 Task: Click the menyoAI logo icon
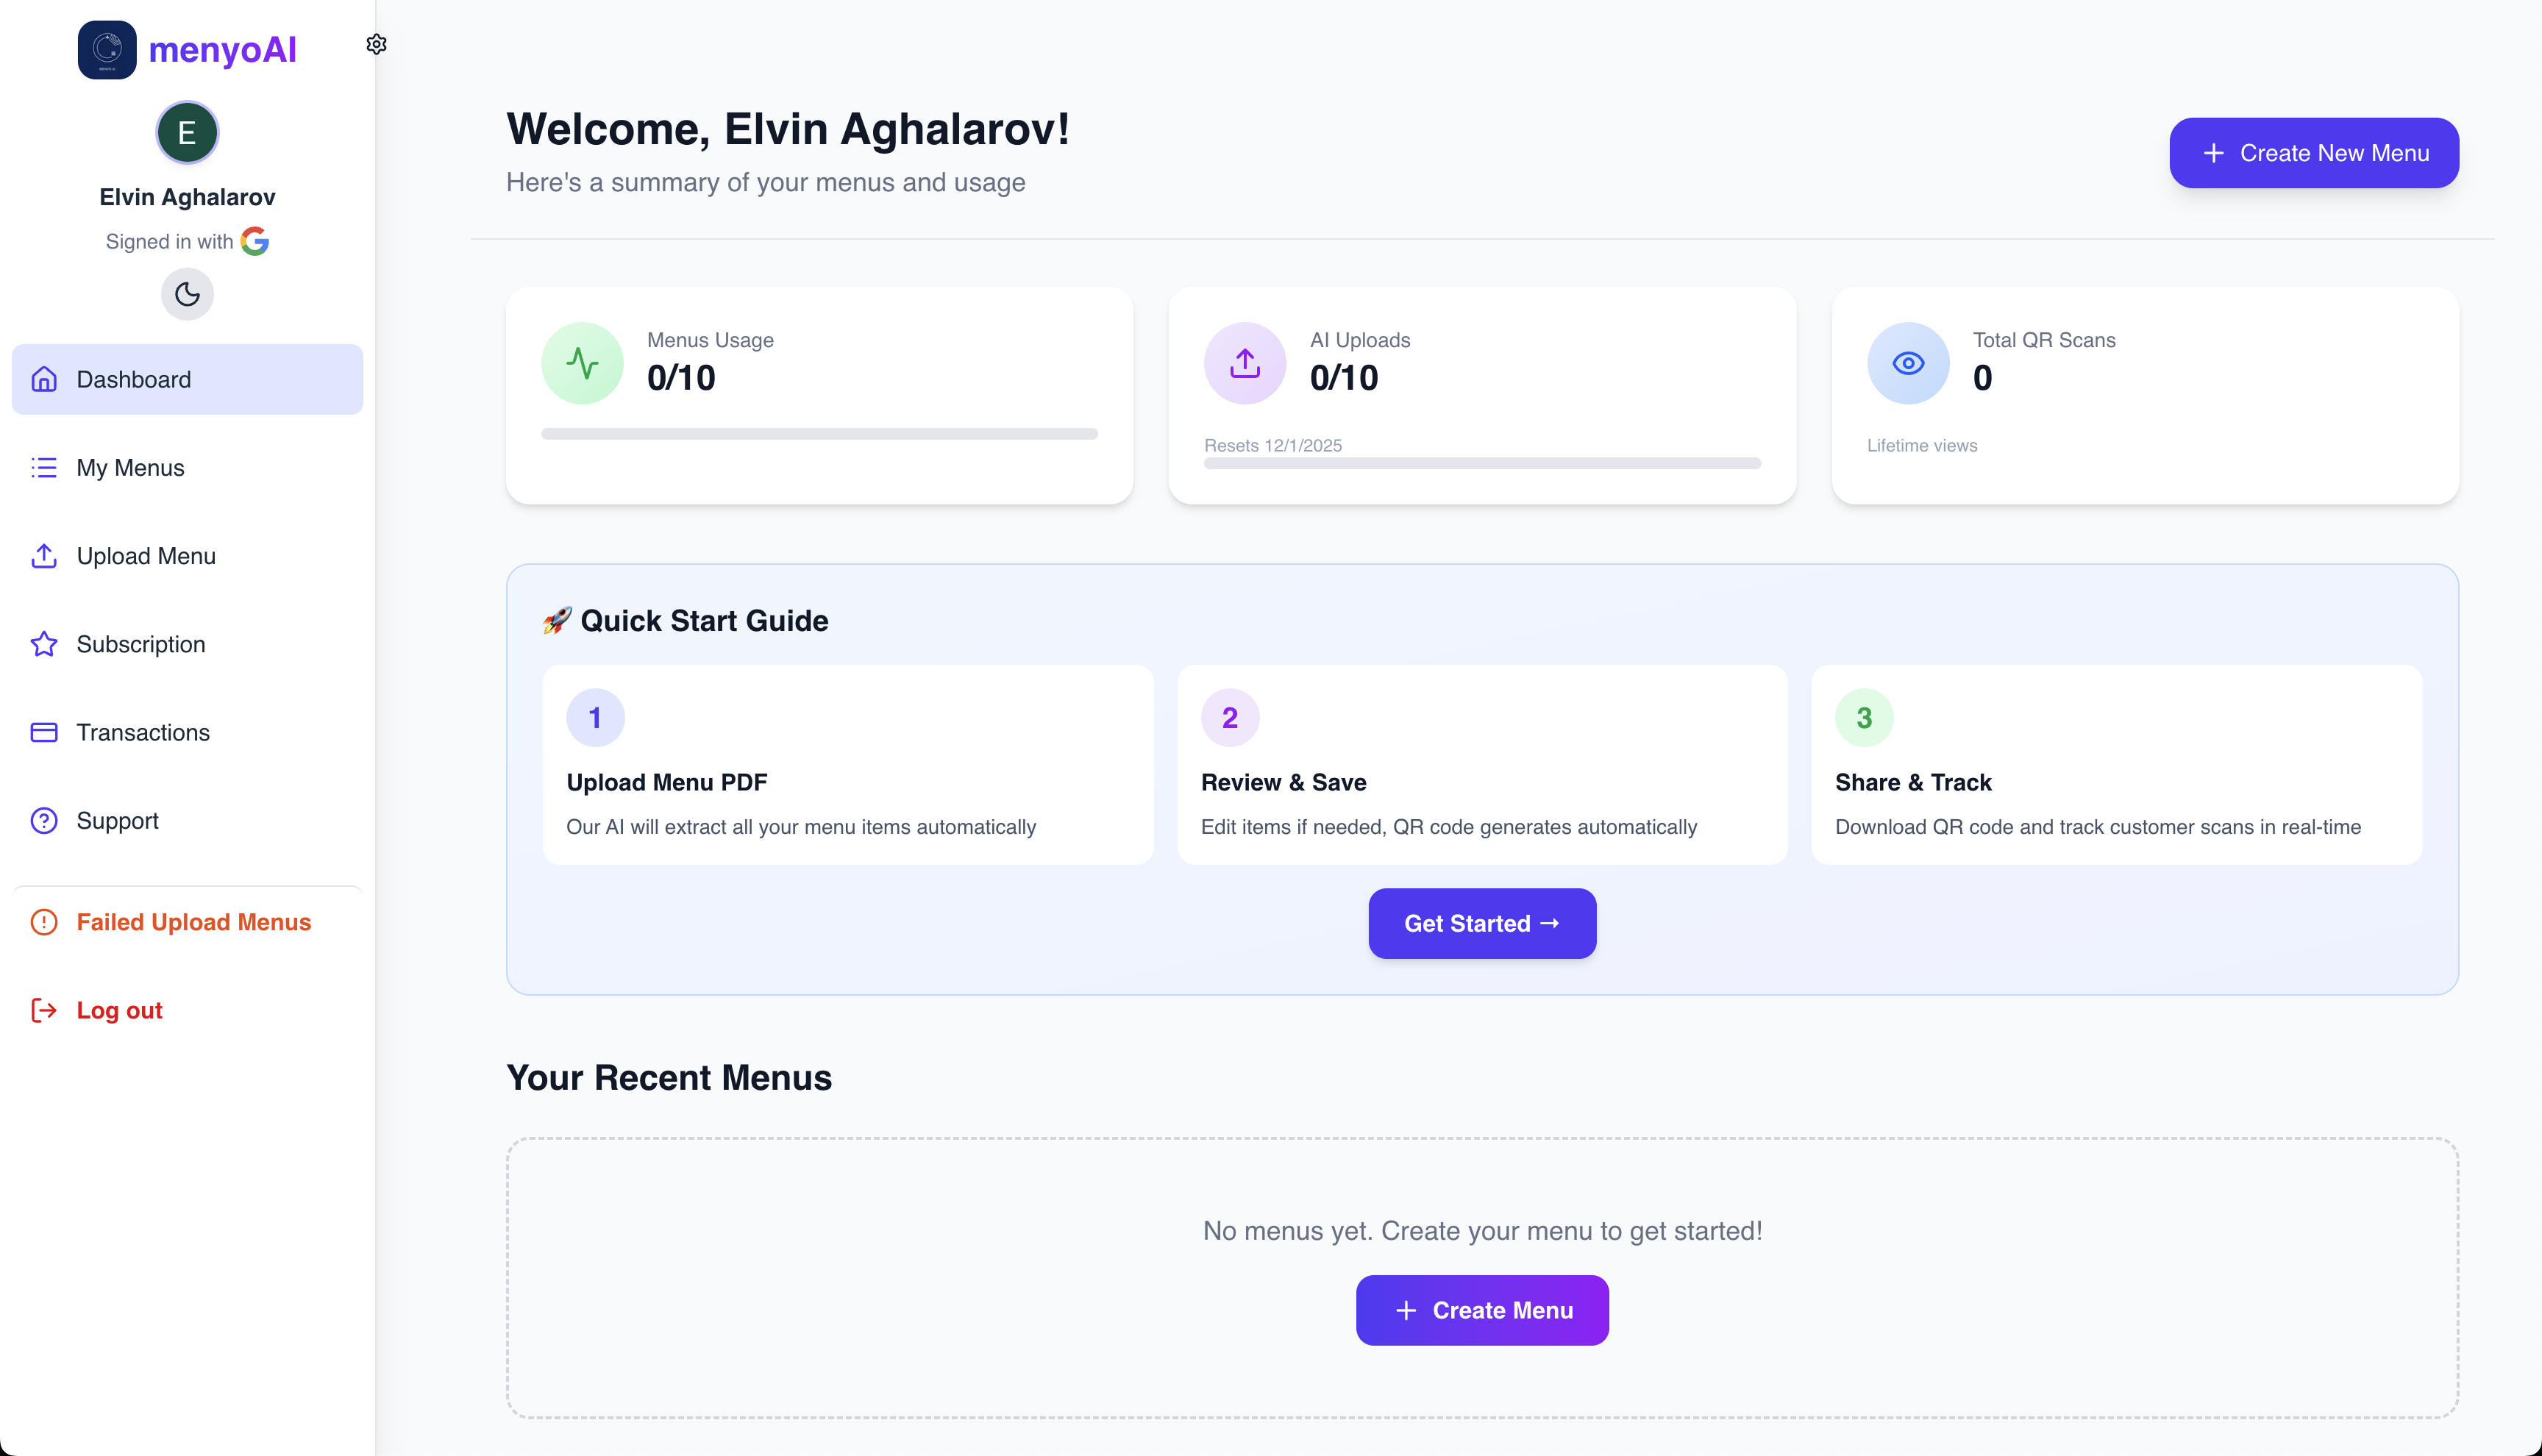(107, 49)
